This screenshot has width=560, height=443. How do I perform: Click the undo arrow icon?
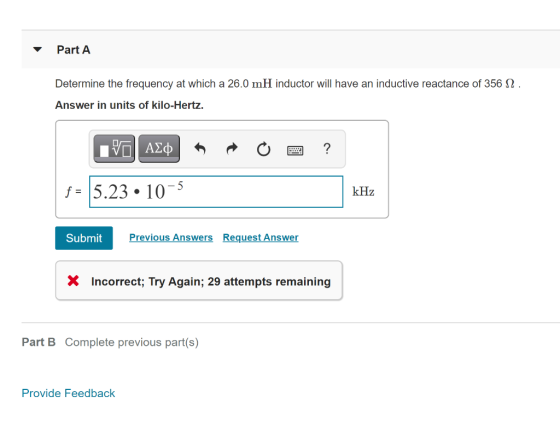(x=200, y=148)
